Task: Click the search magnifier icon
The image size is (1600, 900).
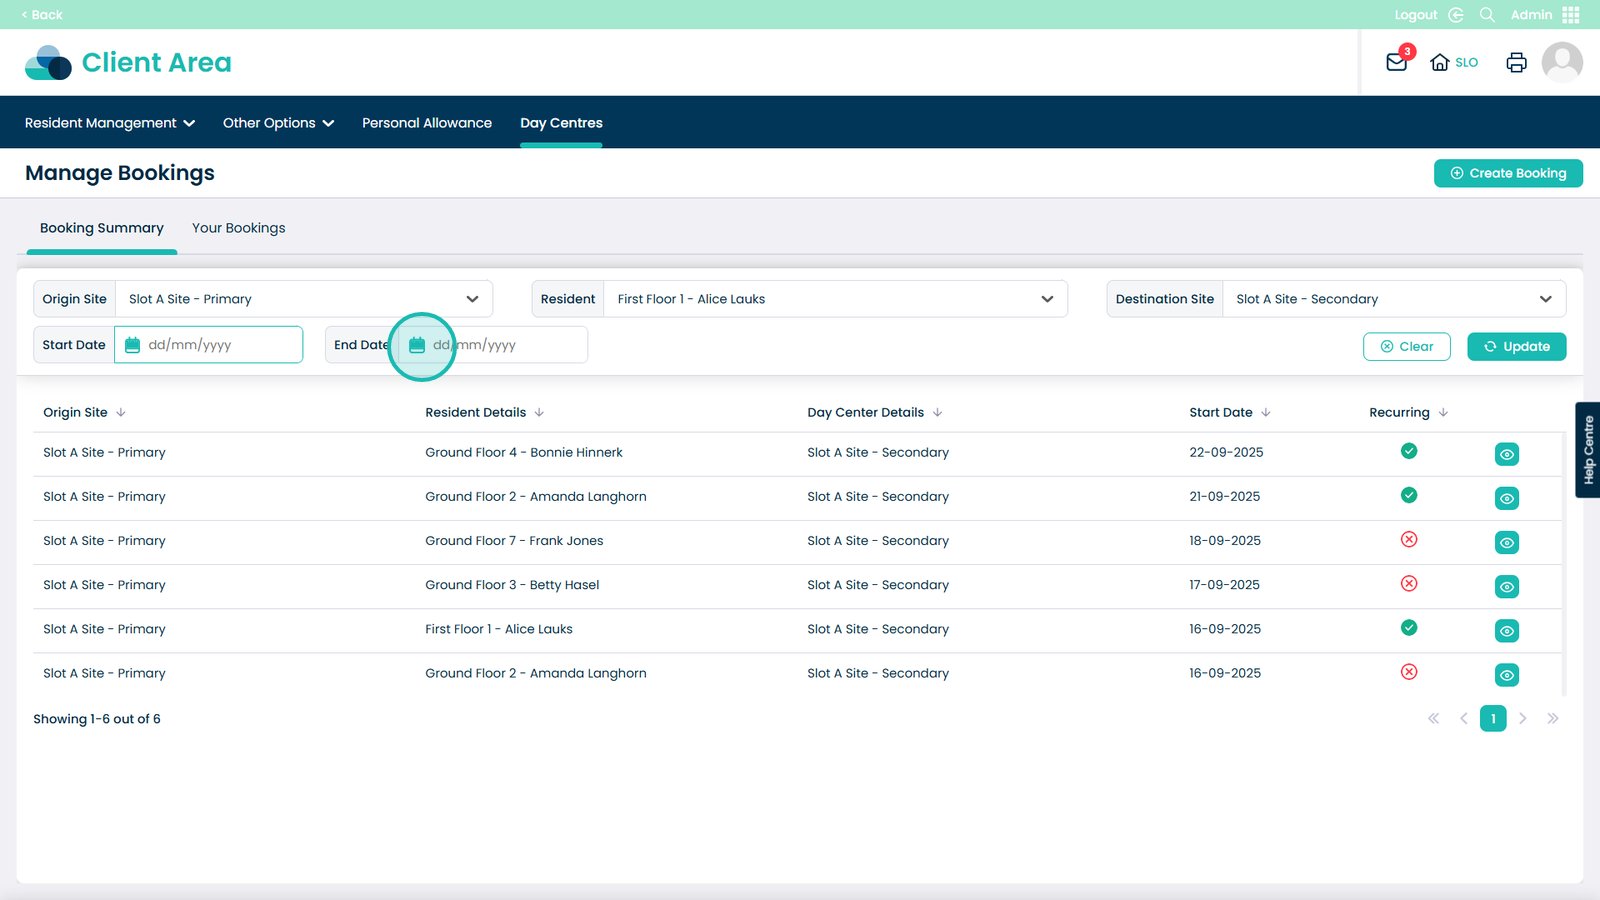Action: pos(1487,15)
